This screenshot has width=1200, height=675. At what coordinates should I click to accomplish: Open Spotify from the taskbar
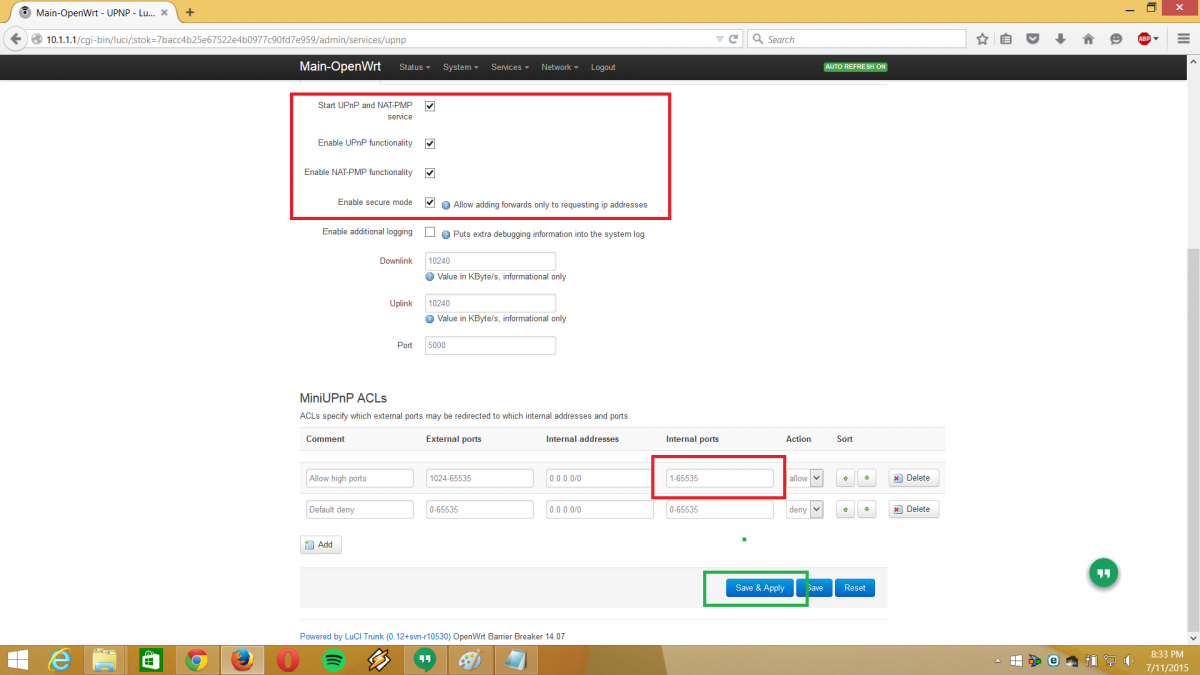[333, 660]
